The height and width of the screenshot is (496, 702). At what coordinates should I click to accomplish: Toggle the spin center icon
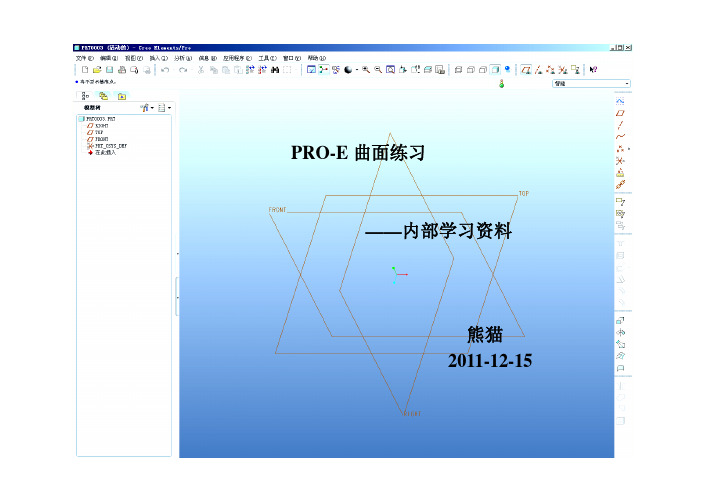point(324,69)
